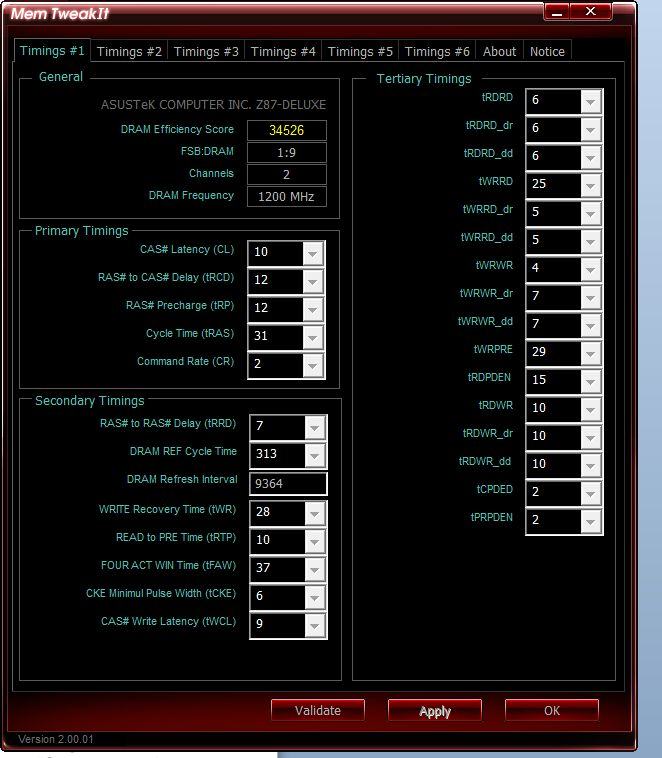Expand the tRDPDEN dropdown
Image resolution: width=662 pixels, height=758 pixels.
pos(590,382)
